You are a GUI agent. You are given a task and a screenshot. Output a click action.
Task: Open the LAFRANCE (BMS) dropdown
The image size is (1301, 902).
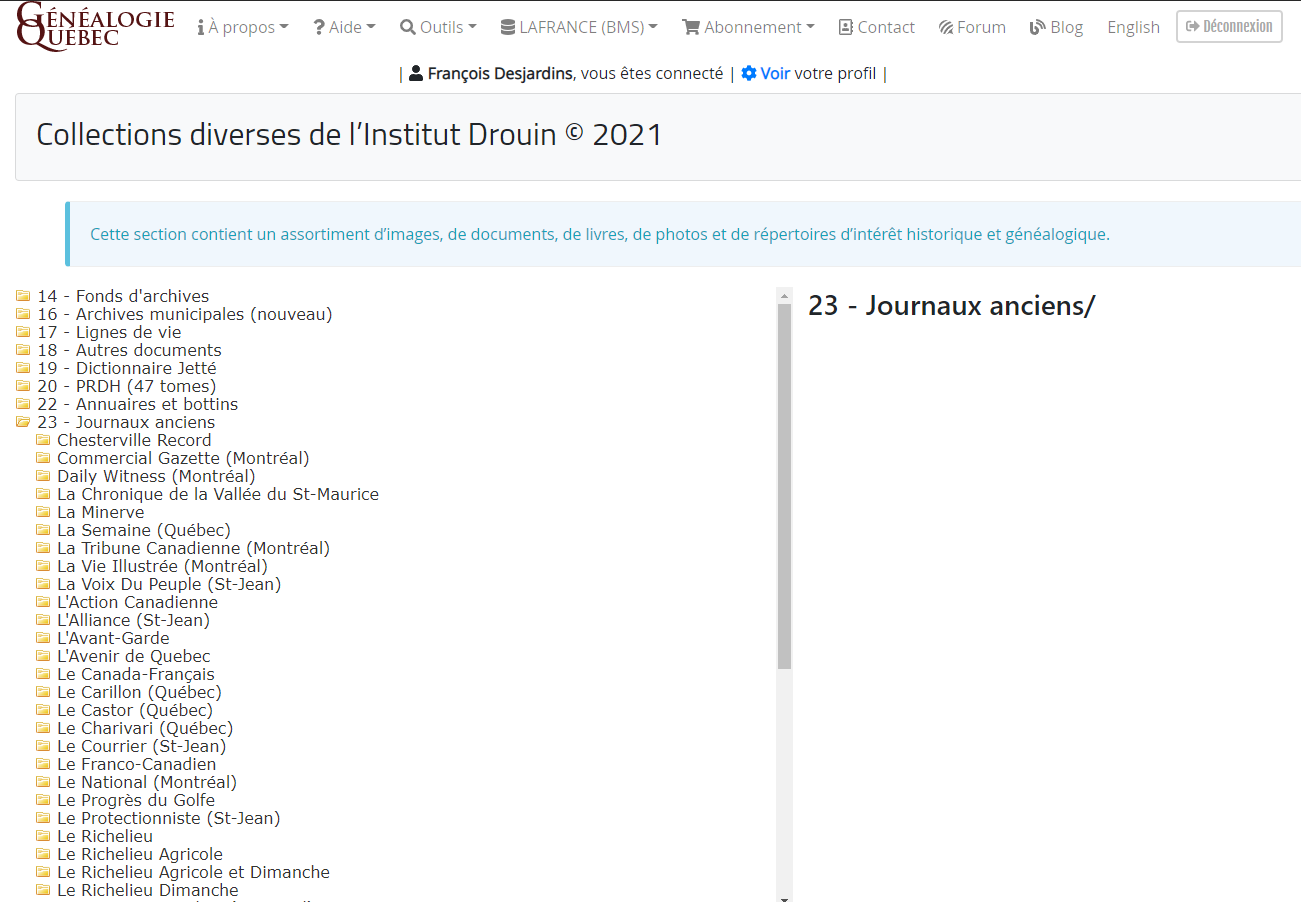pyautogui.click(x=579, y=27)
